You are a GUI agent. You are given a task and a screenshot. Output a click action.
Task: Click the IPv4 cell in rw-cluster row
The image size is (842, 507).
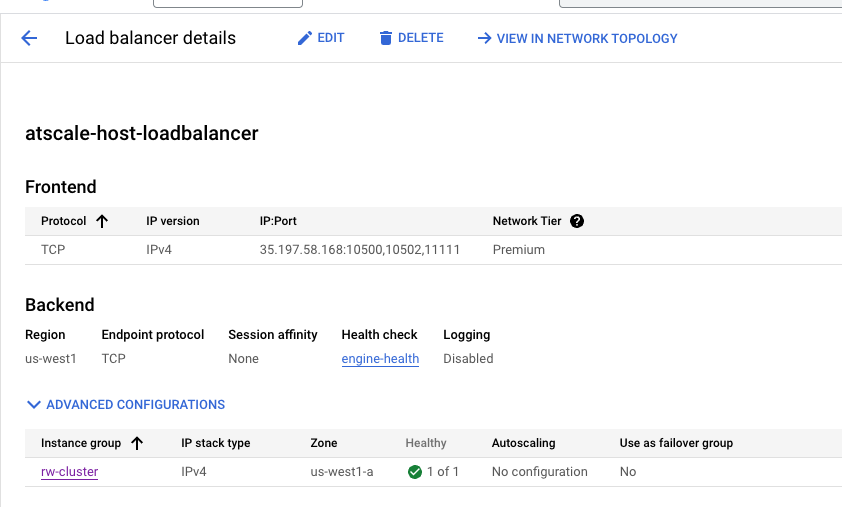coord(194,472)
